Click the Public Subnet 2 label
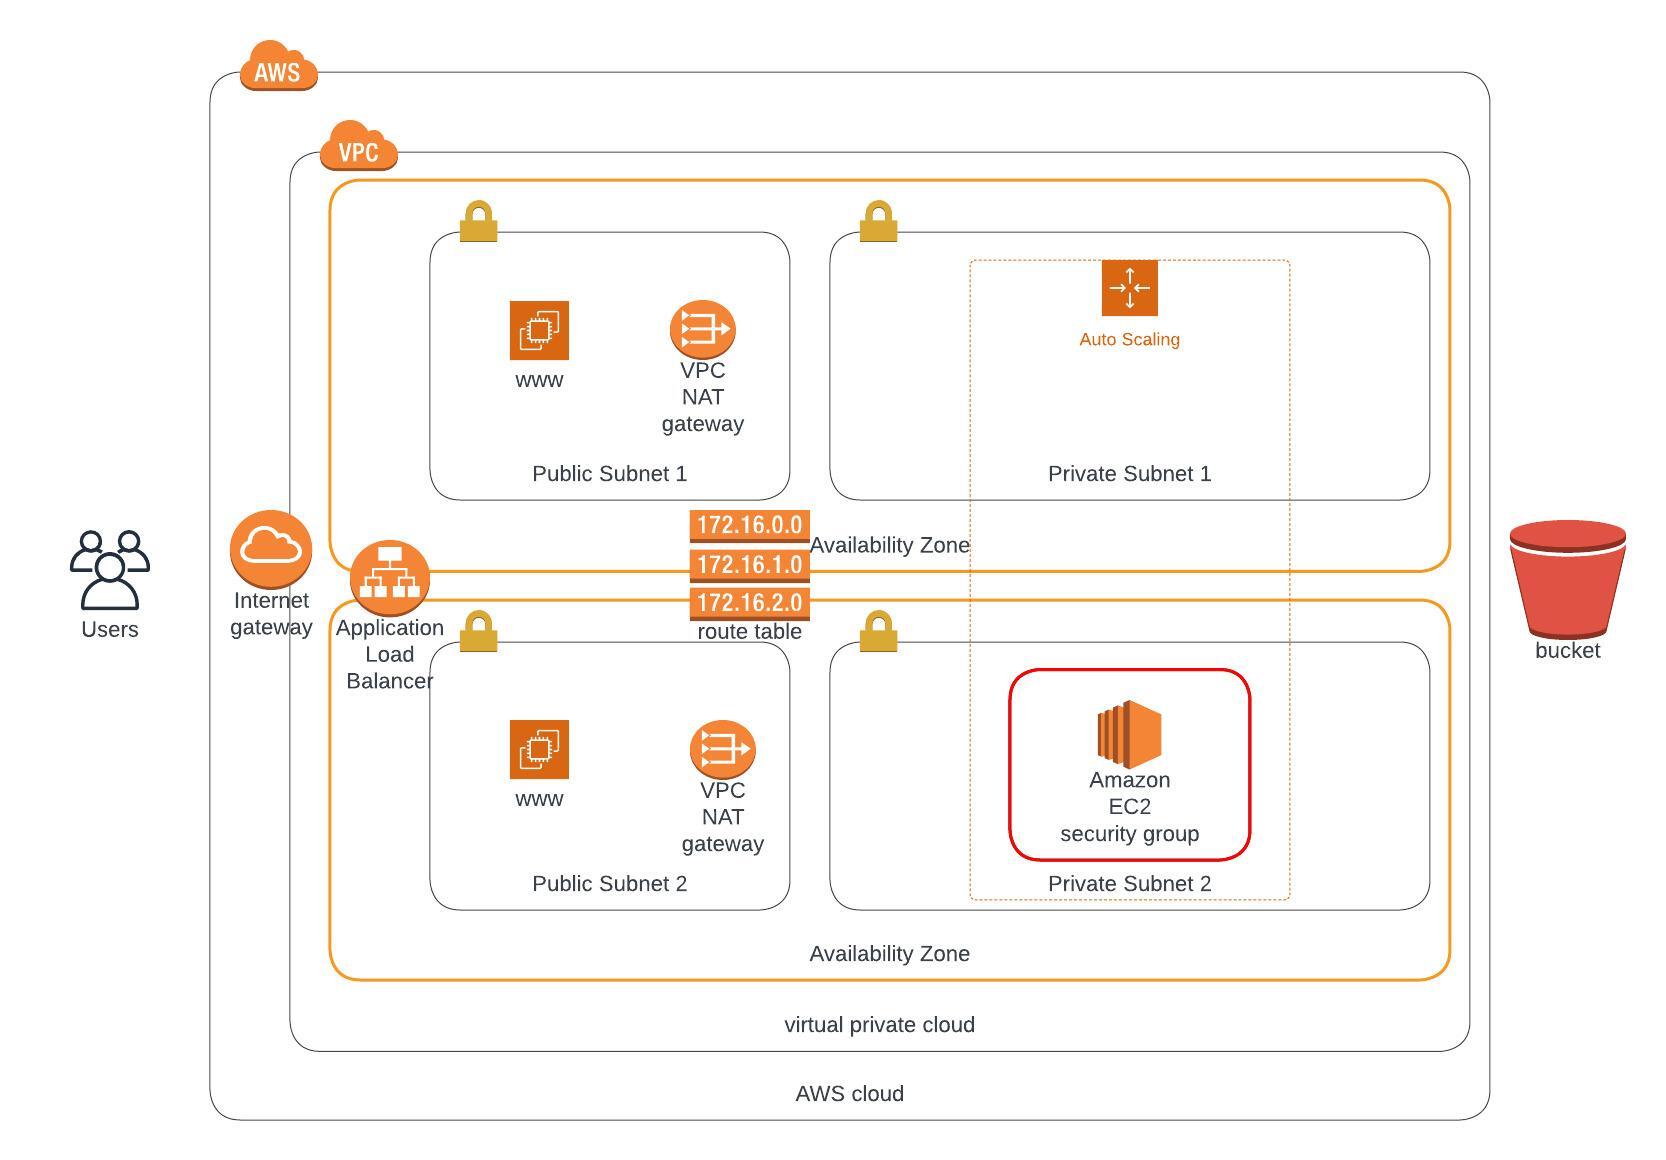The height and width of the screenshot is (1160, 1666). (x=609, y=884)
